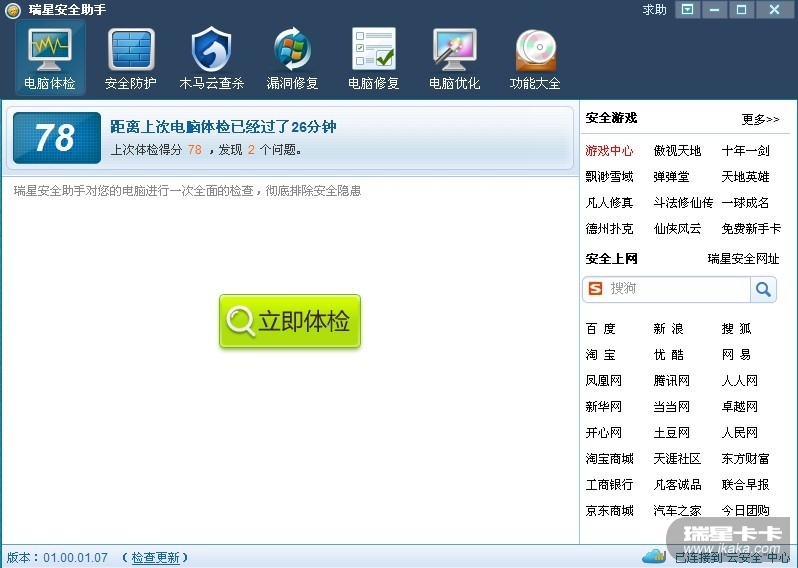Screen dimensions: 798x568
Task: Open the 天地英雄 game link
Action: 746,177
